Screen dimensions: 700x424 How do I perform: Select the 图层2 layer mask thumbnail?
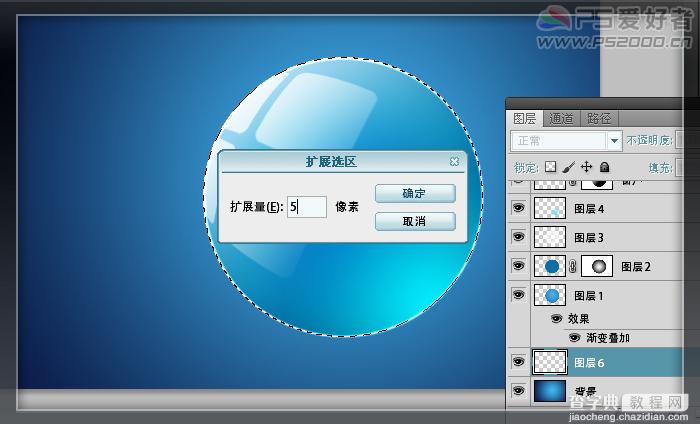coord(597,266)
